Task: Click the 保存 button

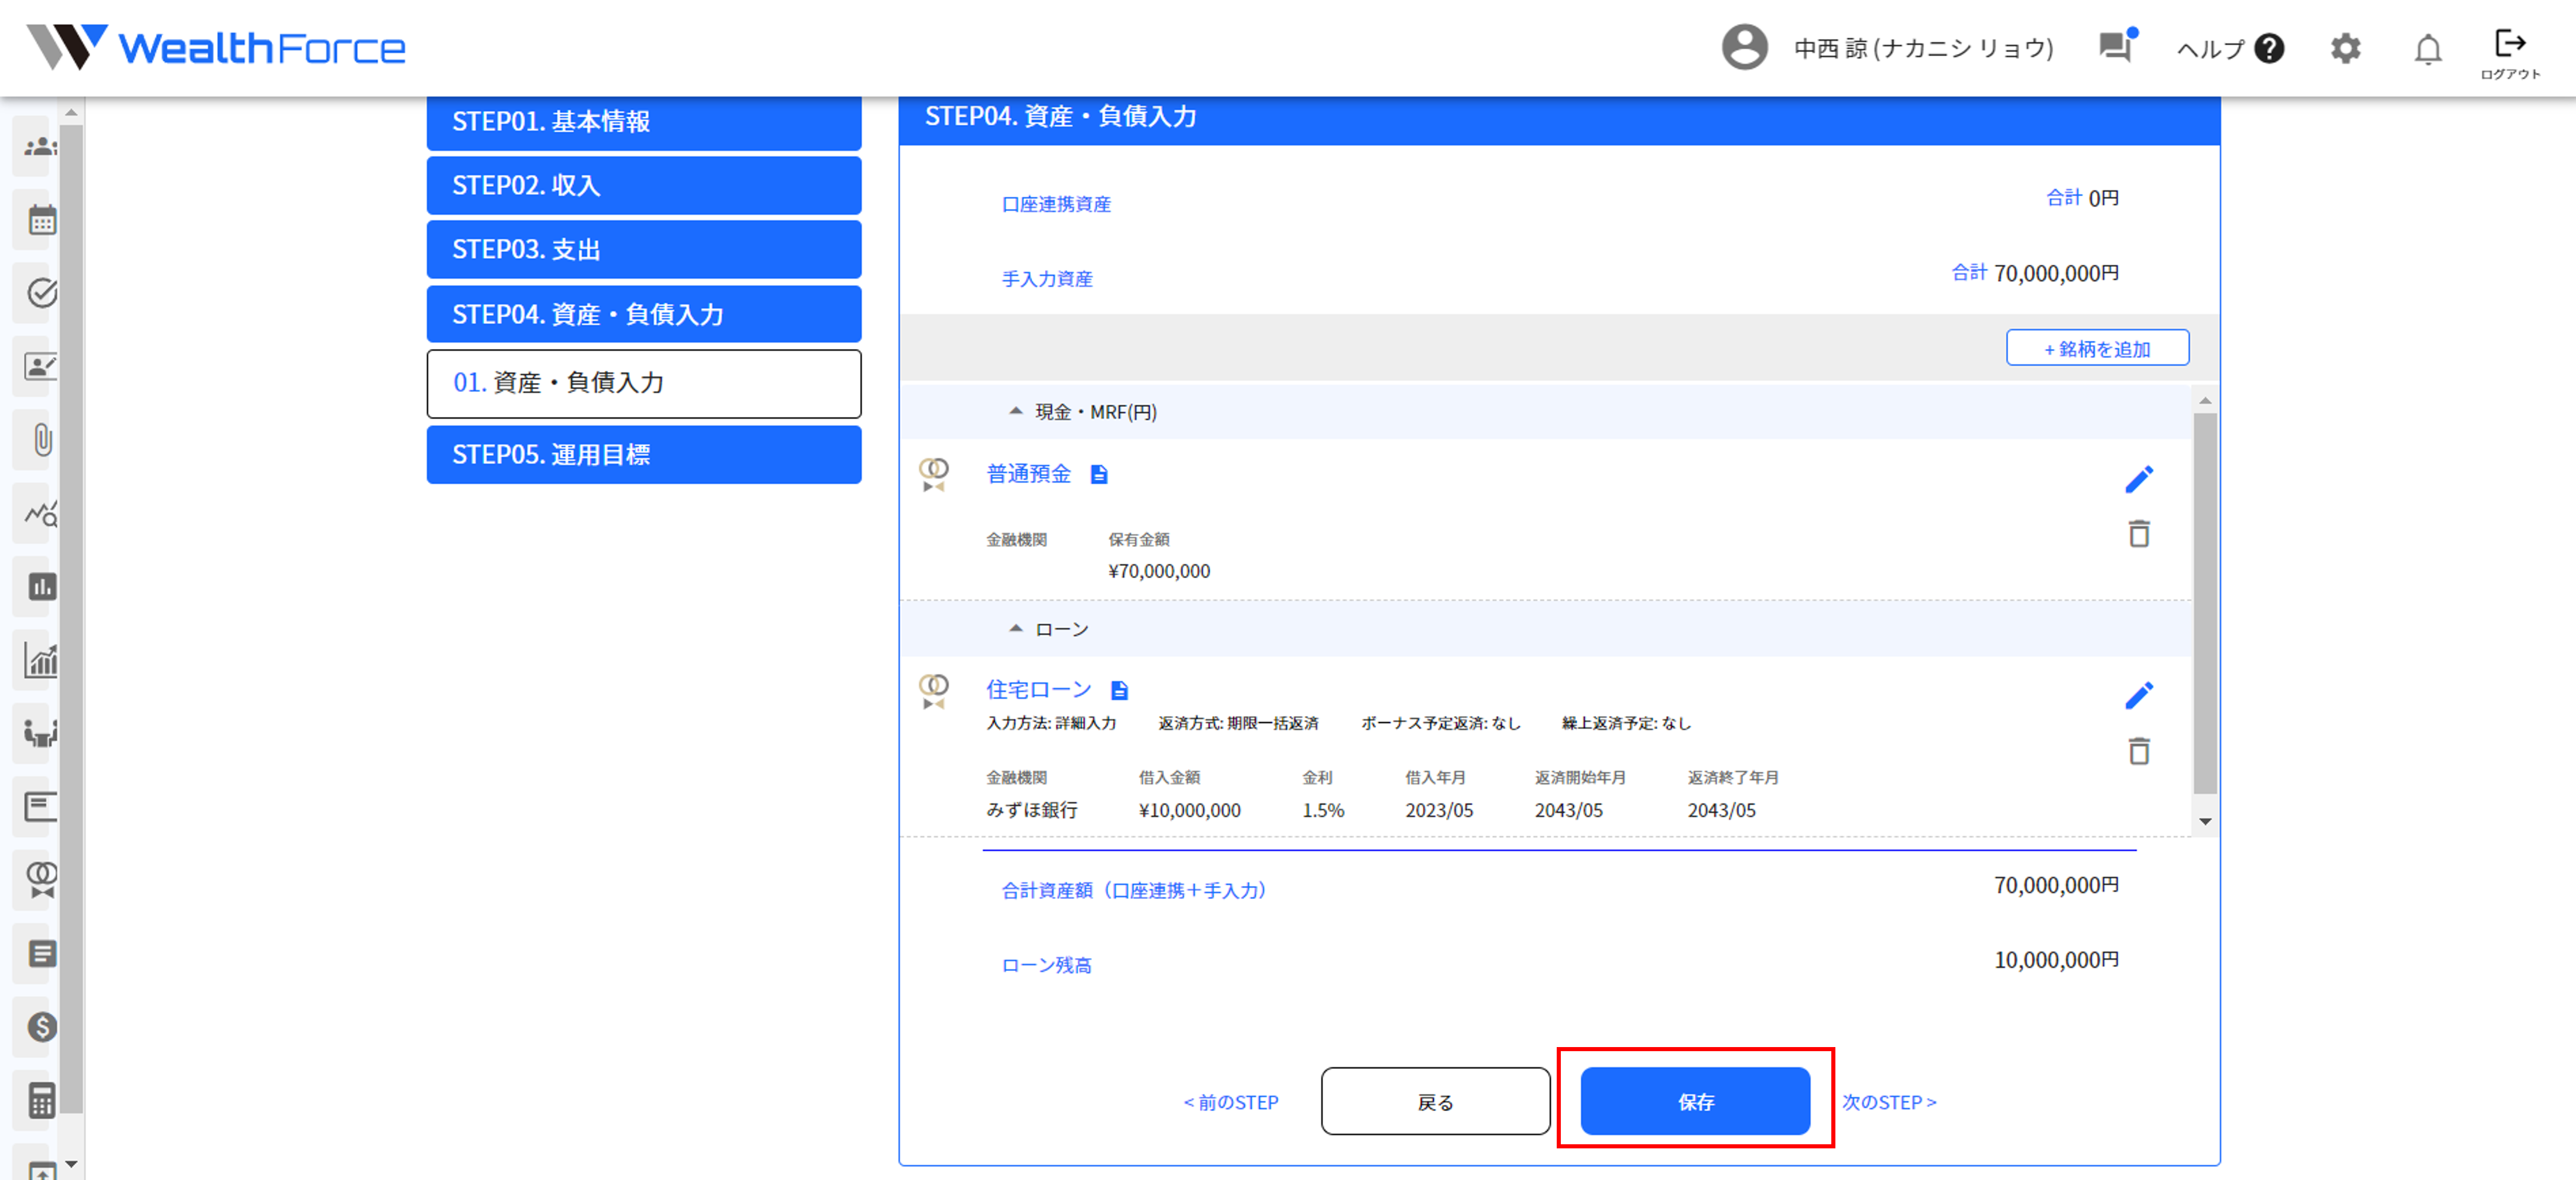Action: tap(1695, 1101)
